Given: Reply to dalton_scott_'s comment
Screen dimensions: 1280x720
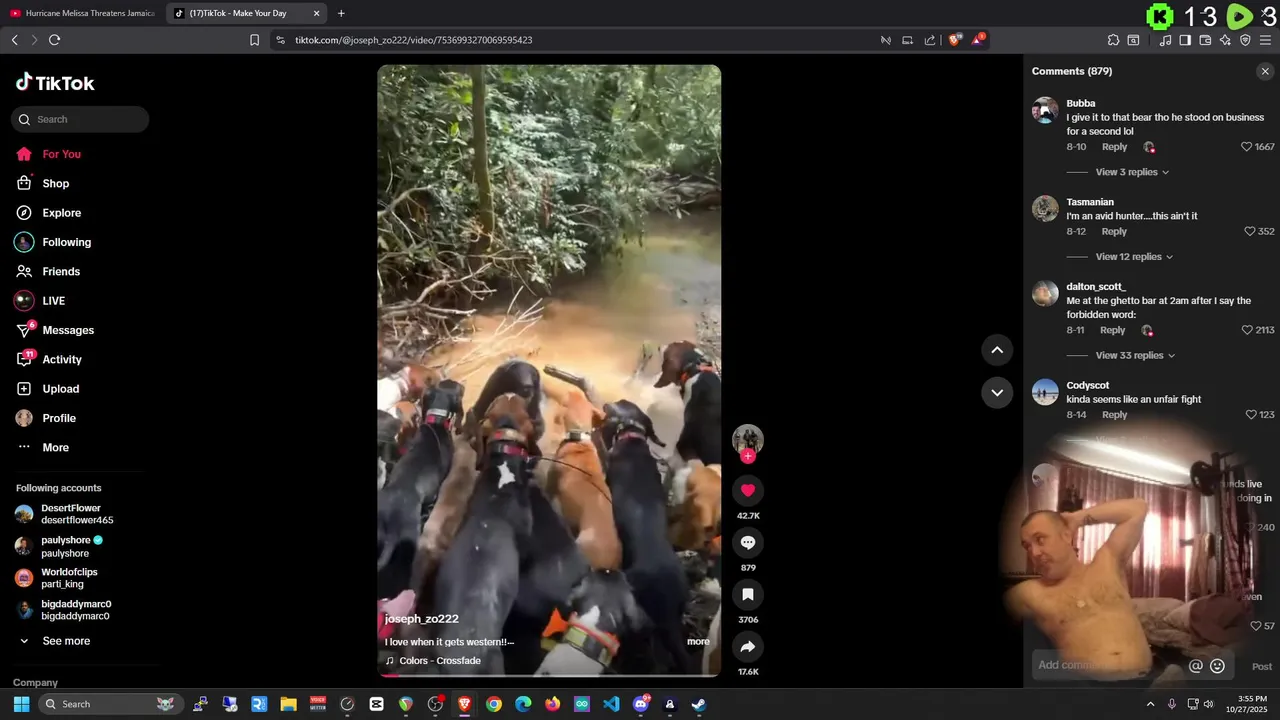Looking at the screenshot, I should coord(1113,330).
